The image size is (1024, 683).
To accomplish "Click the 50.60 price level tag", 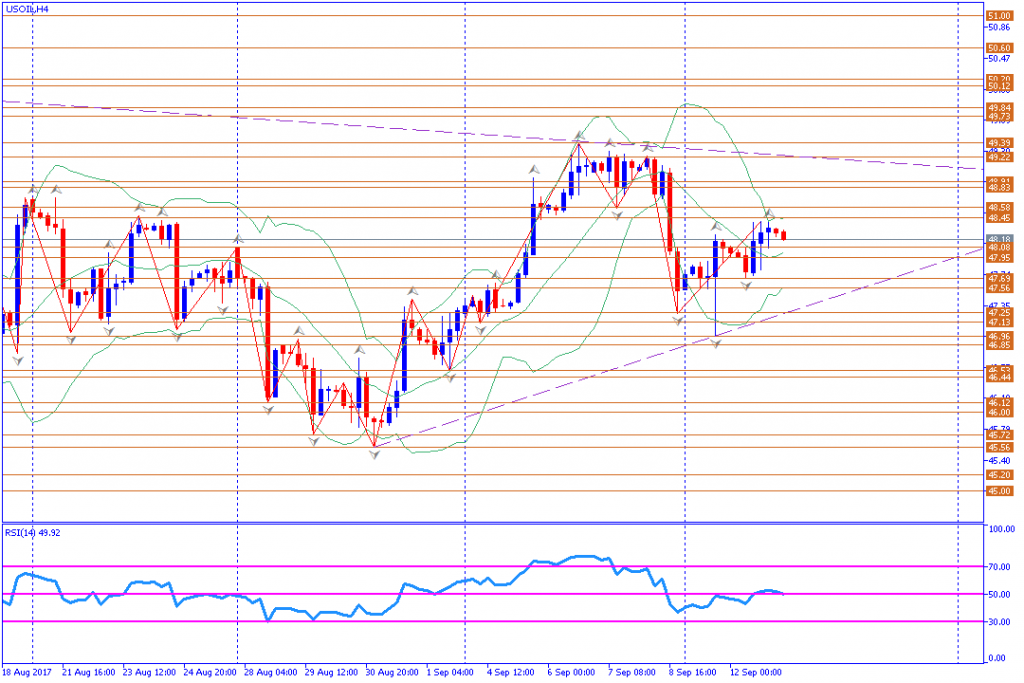I will click(999, 48).
